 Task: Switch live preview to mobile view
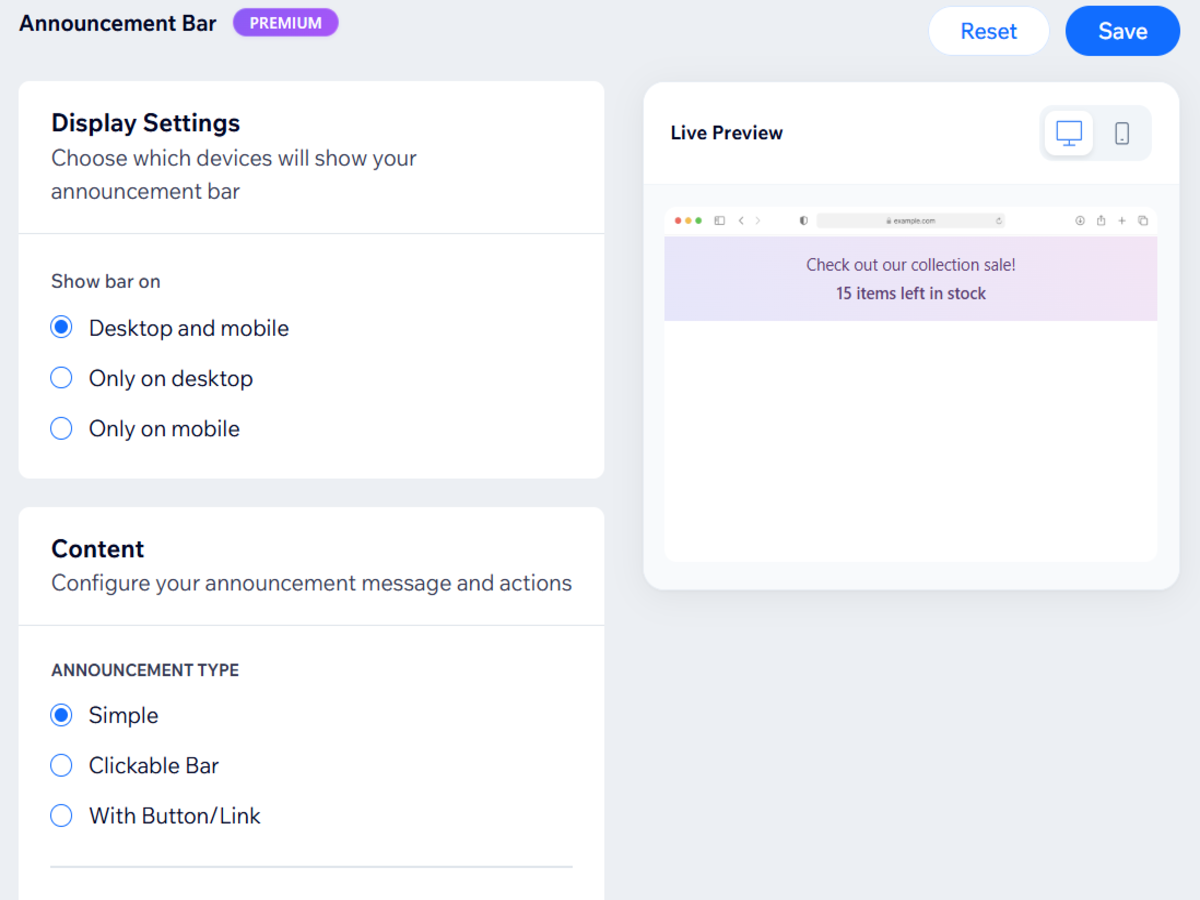[1122, 133]
